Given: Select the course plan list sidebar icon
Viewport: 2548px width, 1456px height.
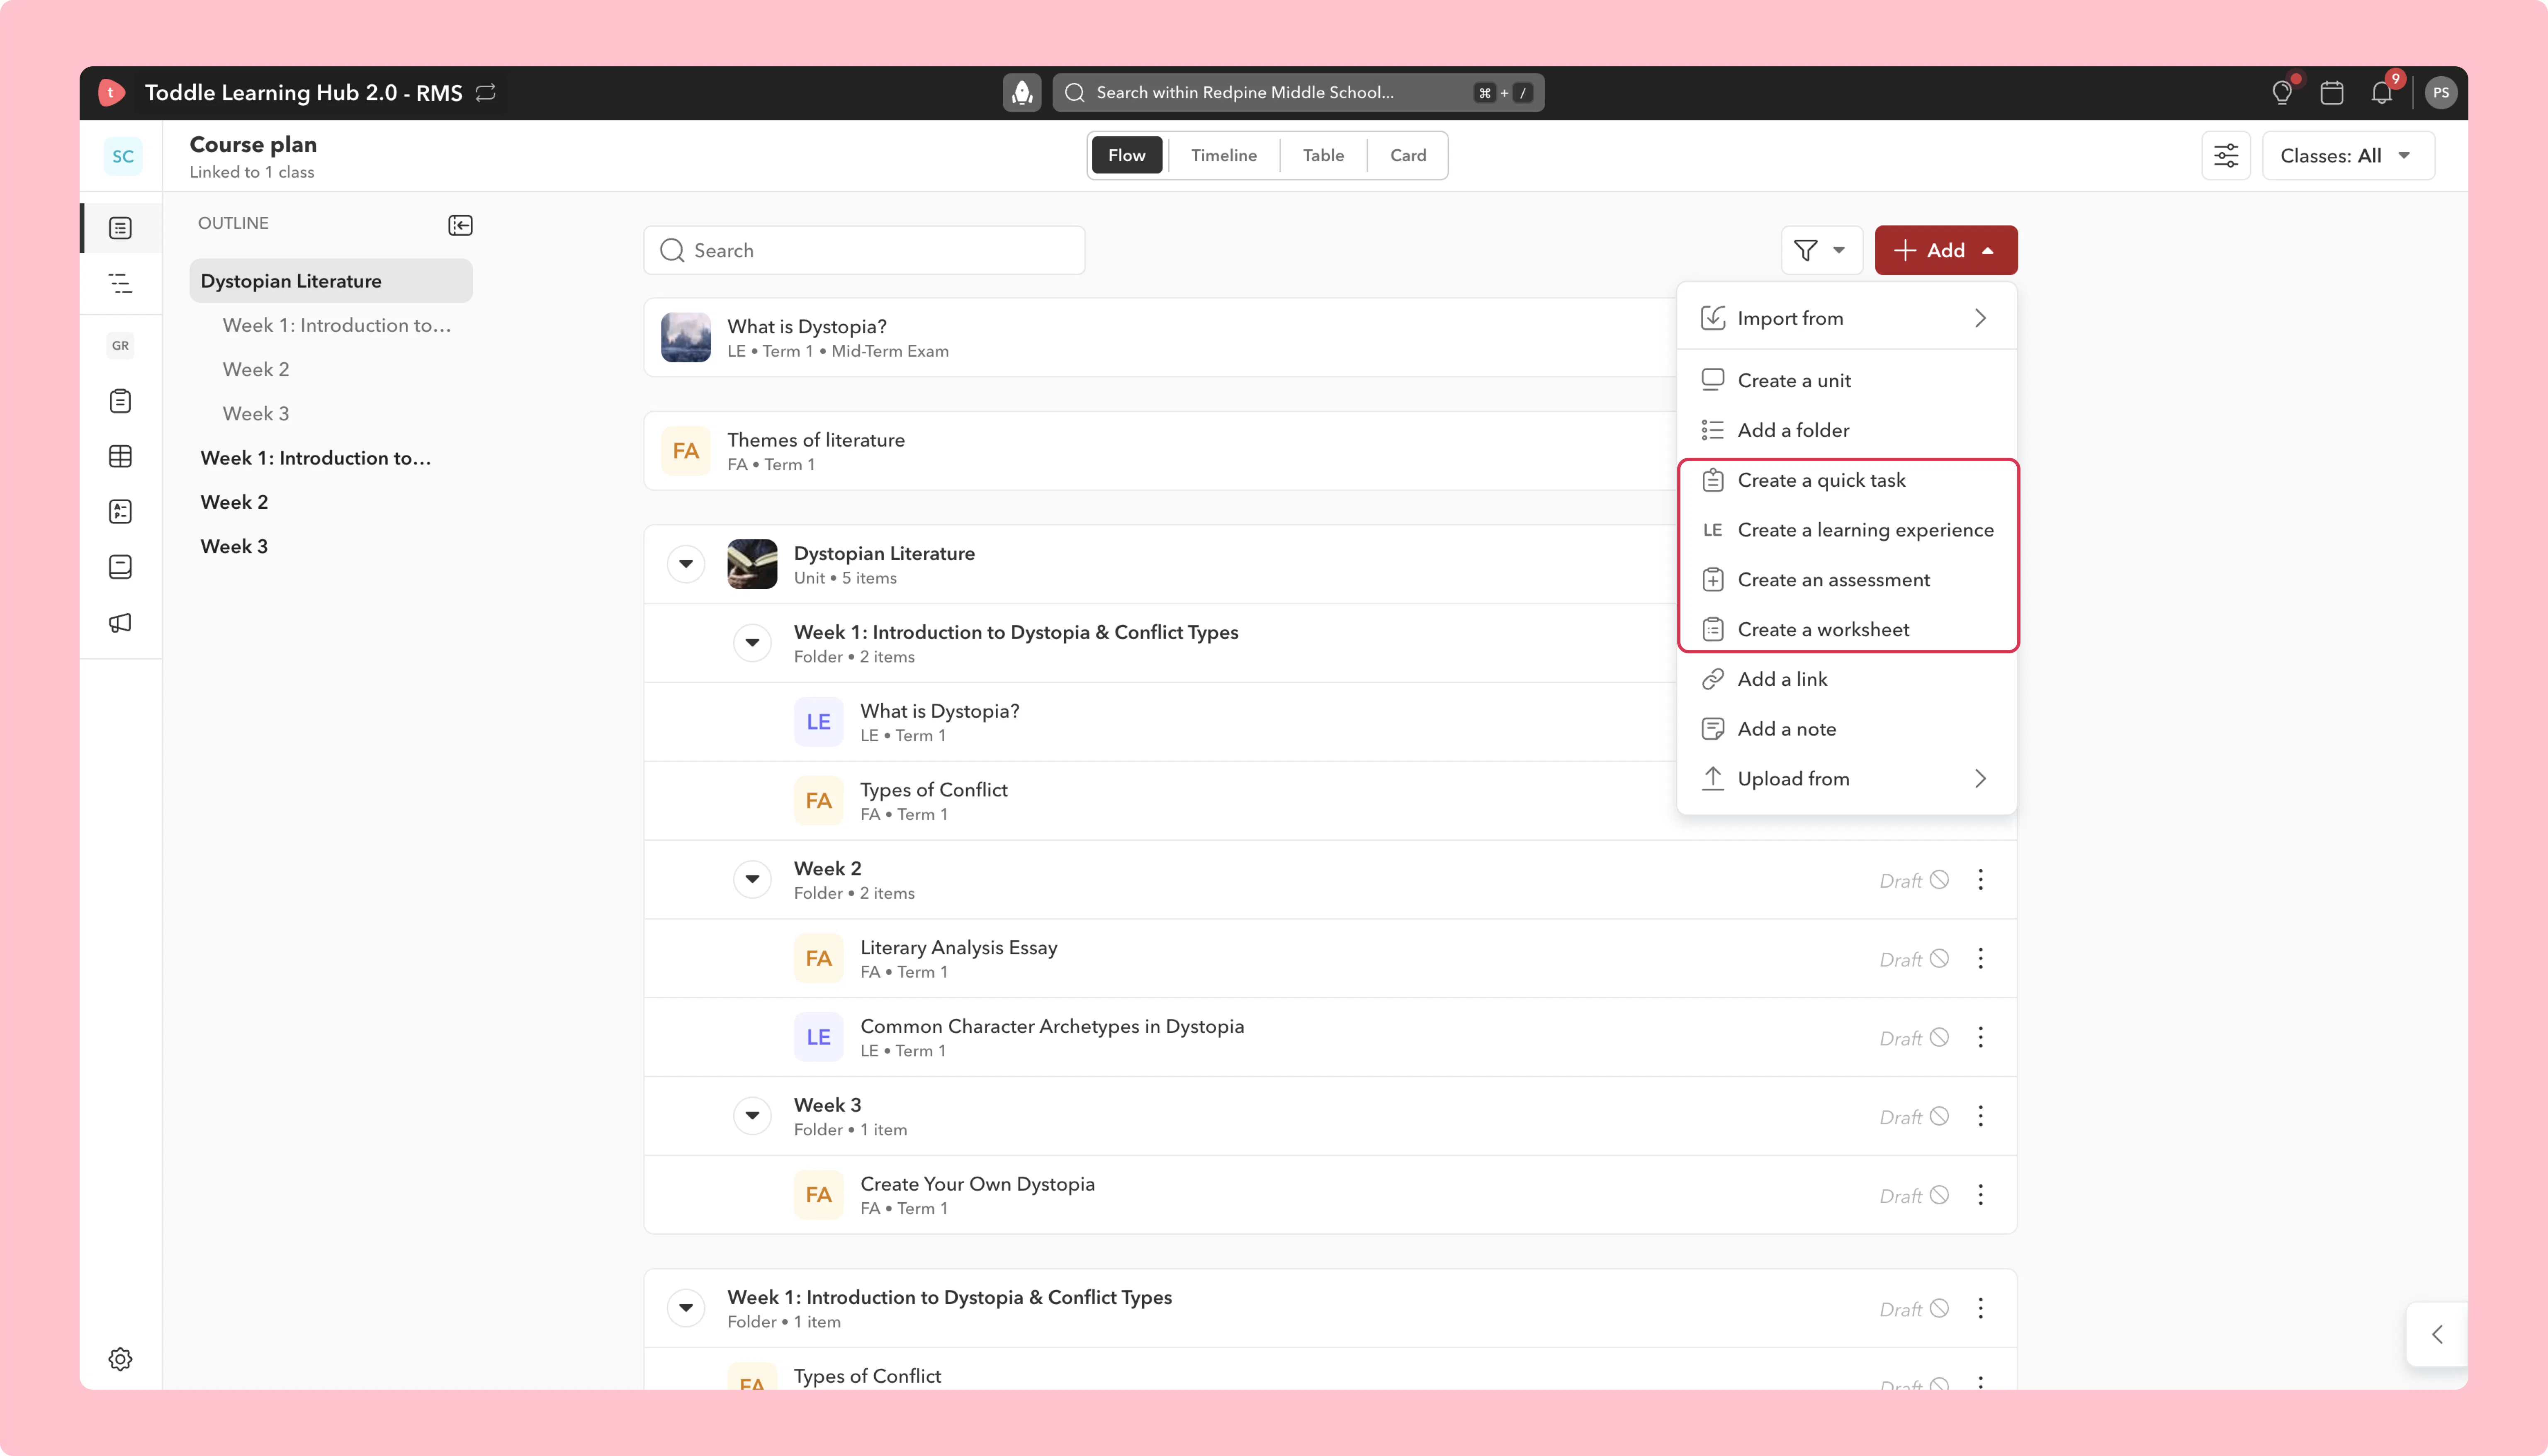Looking at the screenshot, I should [120, 228].
